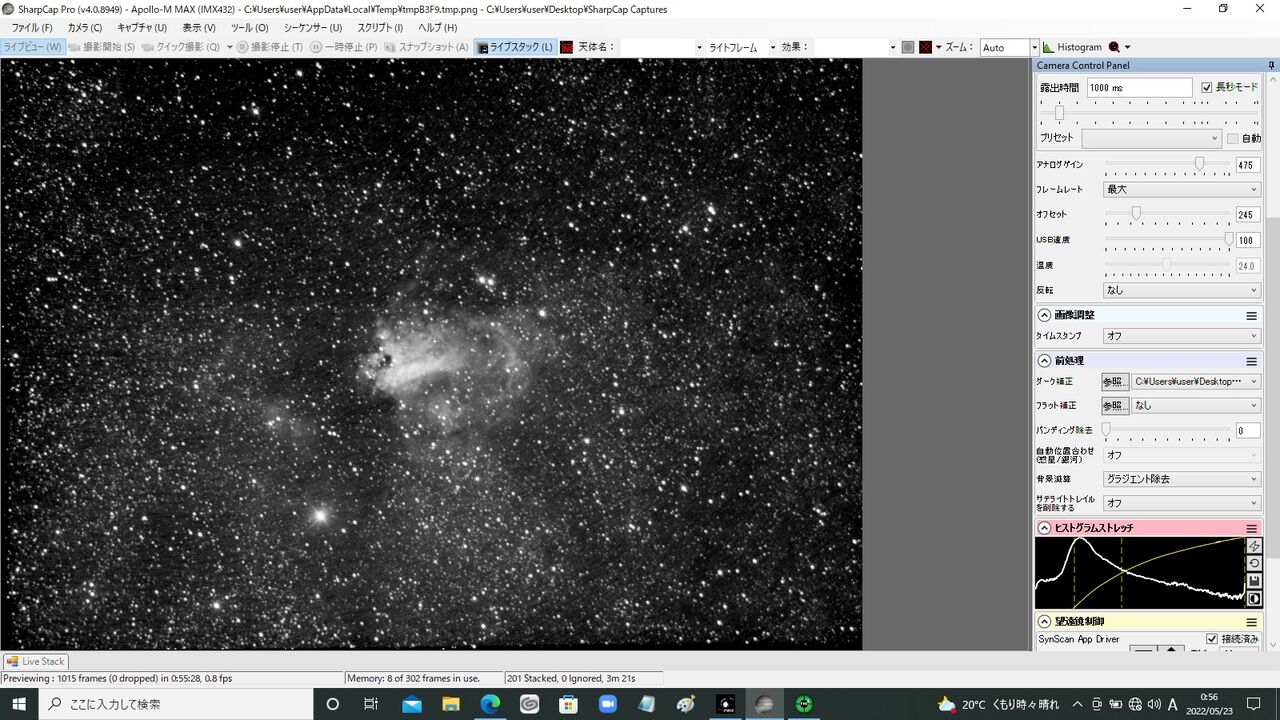Click the red reticule overlay icon
The width and height of the screenshot is (1280, 720).
[x=926, y=47]
